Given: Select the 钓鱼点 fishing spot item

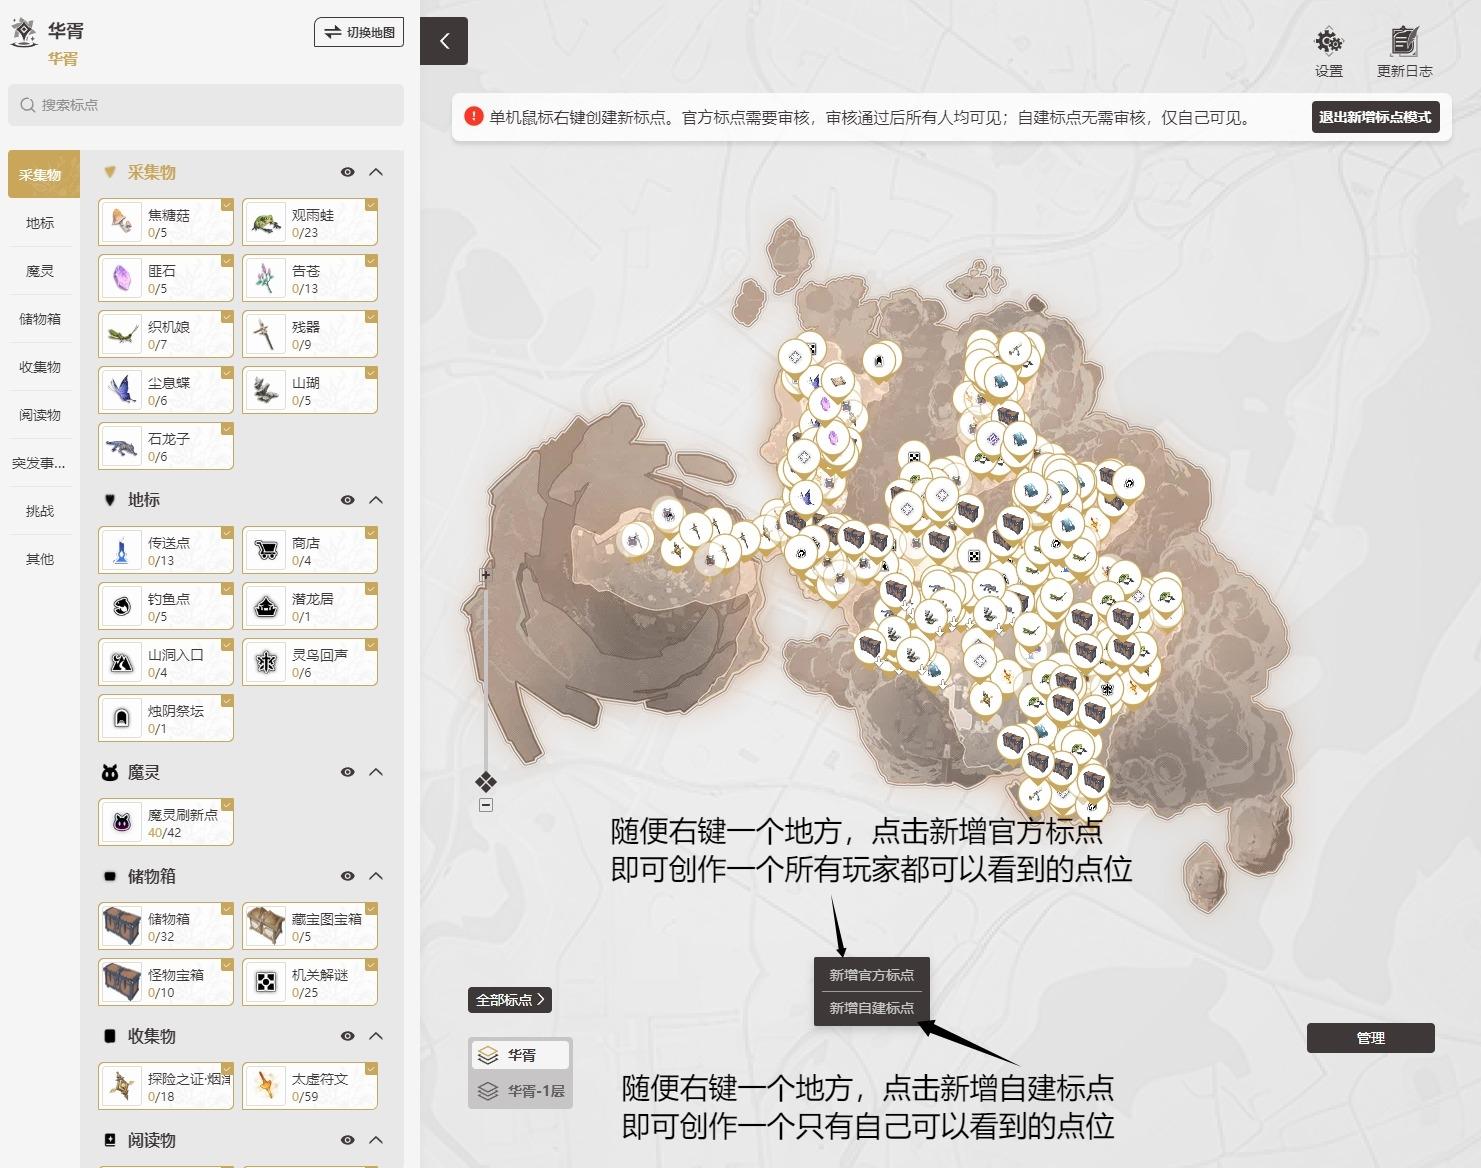Looking at the screenshot, I should coord(166,607).
